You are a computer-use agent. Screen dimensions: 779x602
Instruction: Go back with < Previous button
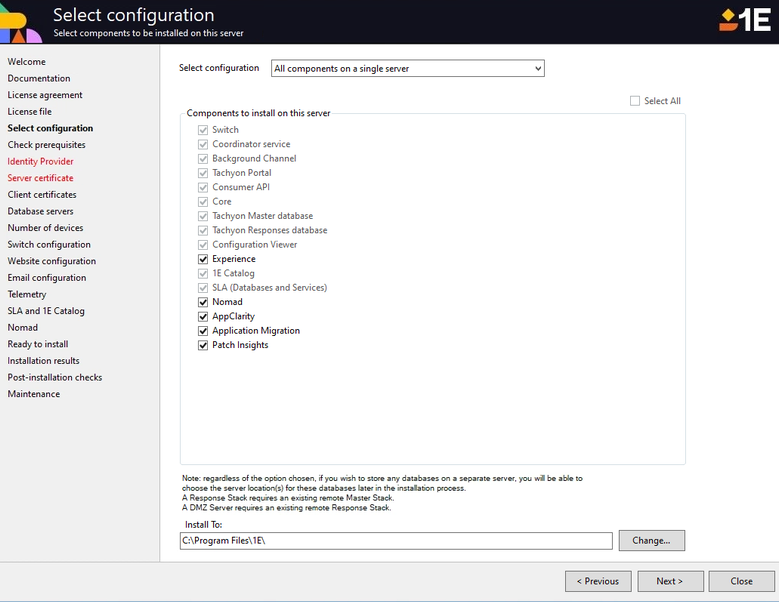point(598,581)
